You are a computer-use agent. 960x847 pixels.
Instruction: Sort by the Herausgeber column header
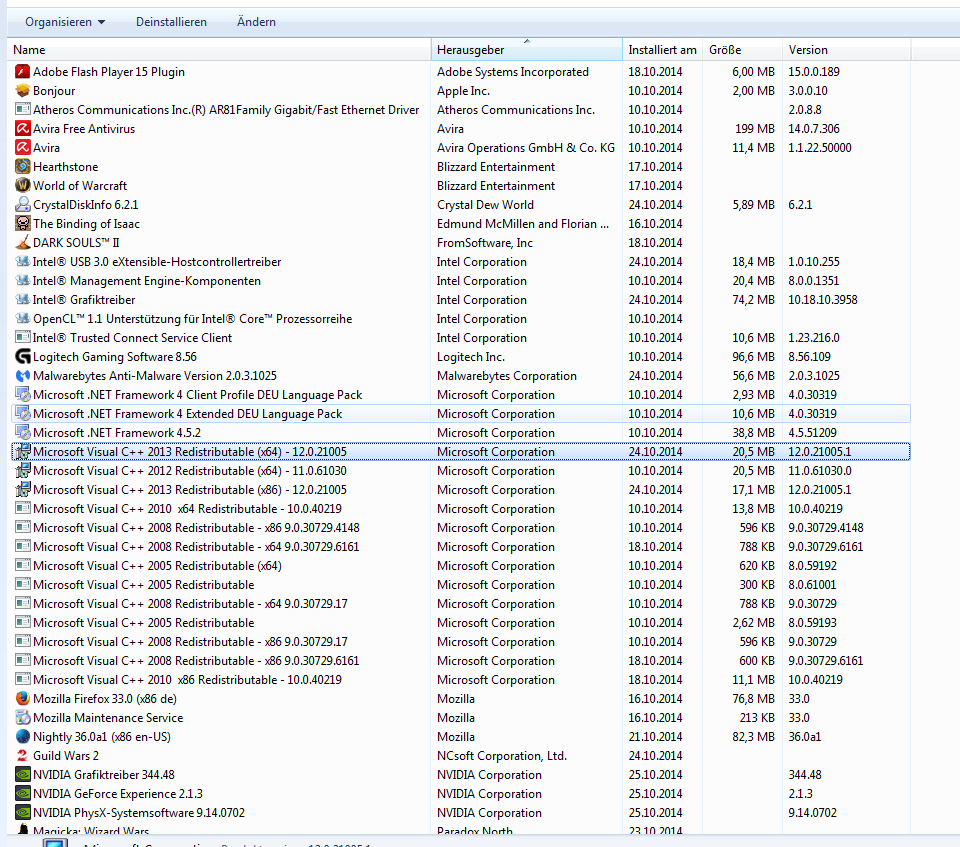pyautogui.click(x=527, y=50)
